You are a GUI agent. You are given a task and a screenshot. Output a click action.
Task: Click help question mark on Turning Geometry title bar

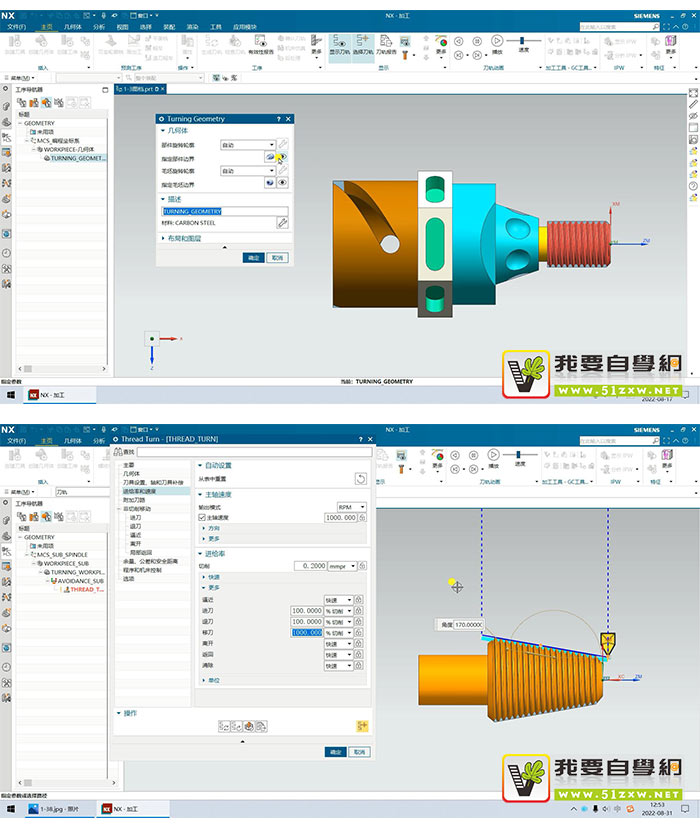279,119
